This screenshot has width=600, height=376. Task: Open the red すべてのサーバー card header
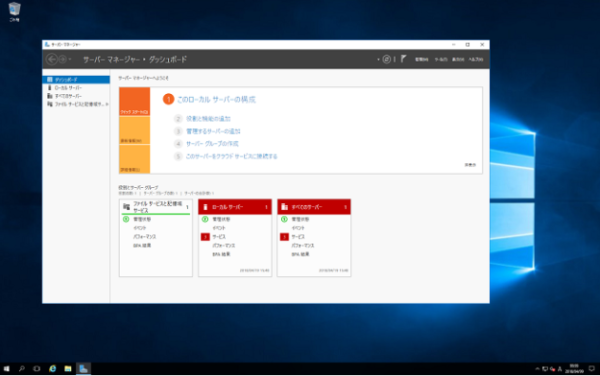(x=314, y=207)
